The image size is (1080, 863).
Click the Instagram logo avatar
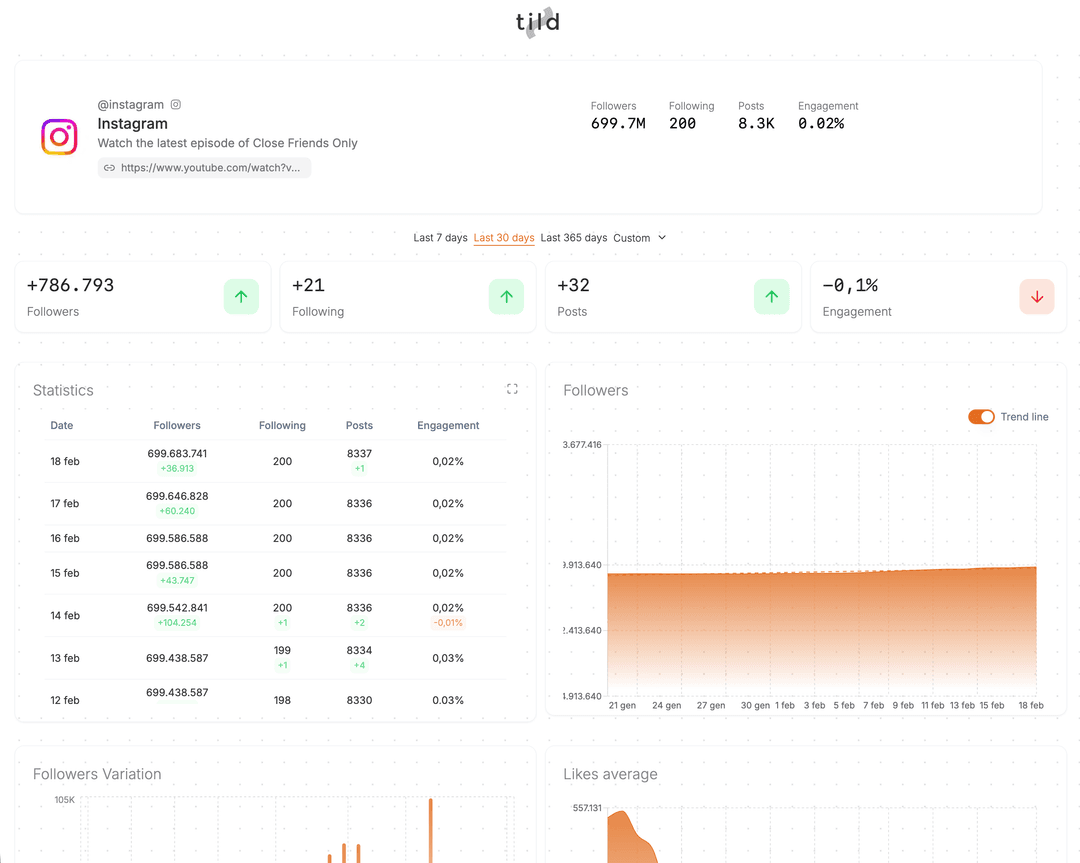[59, 136]
